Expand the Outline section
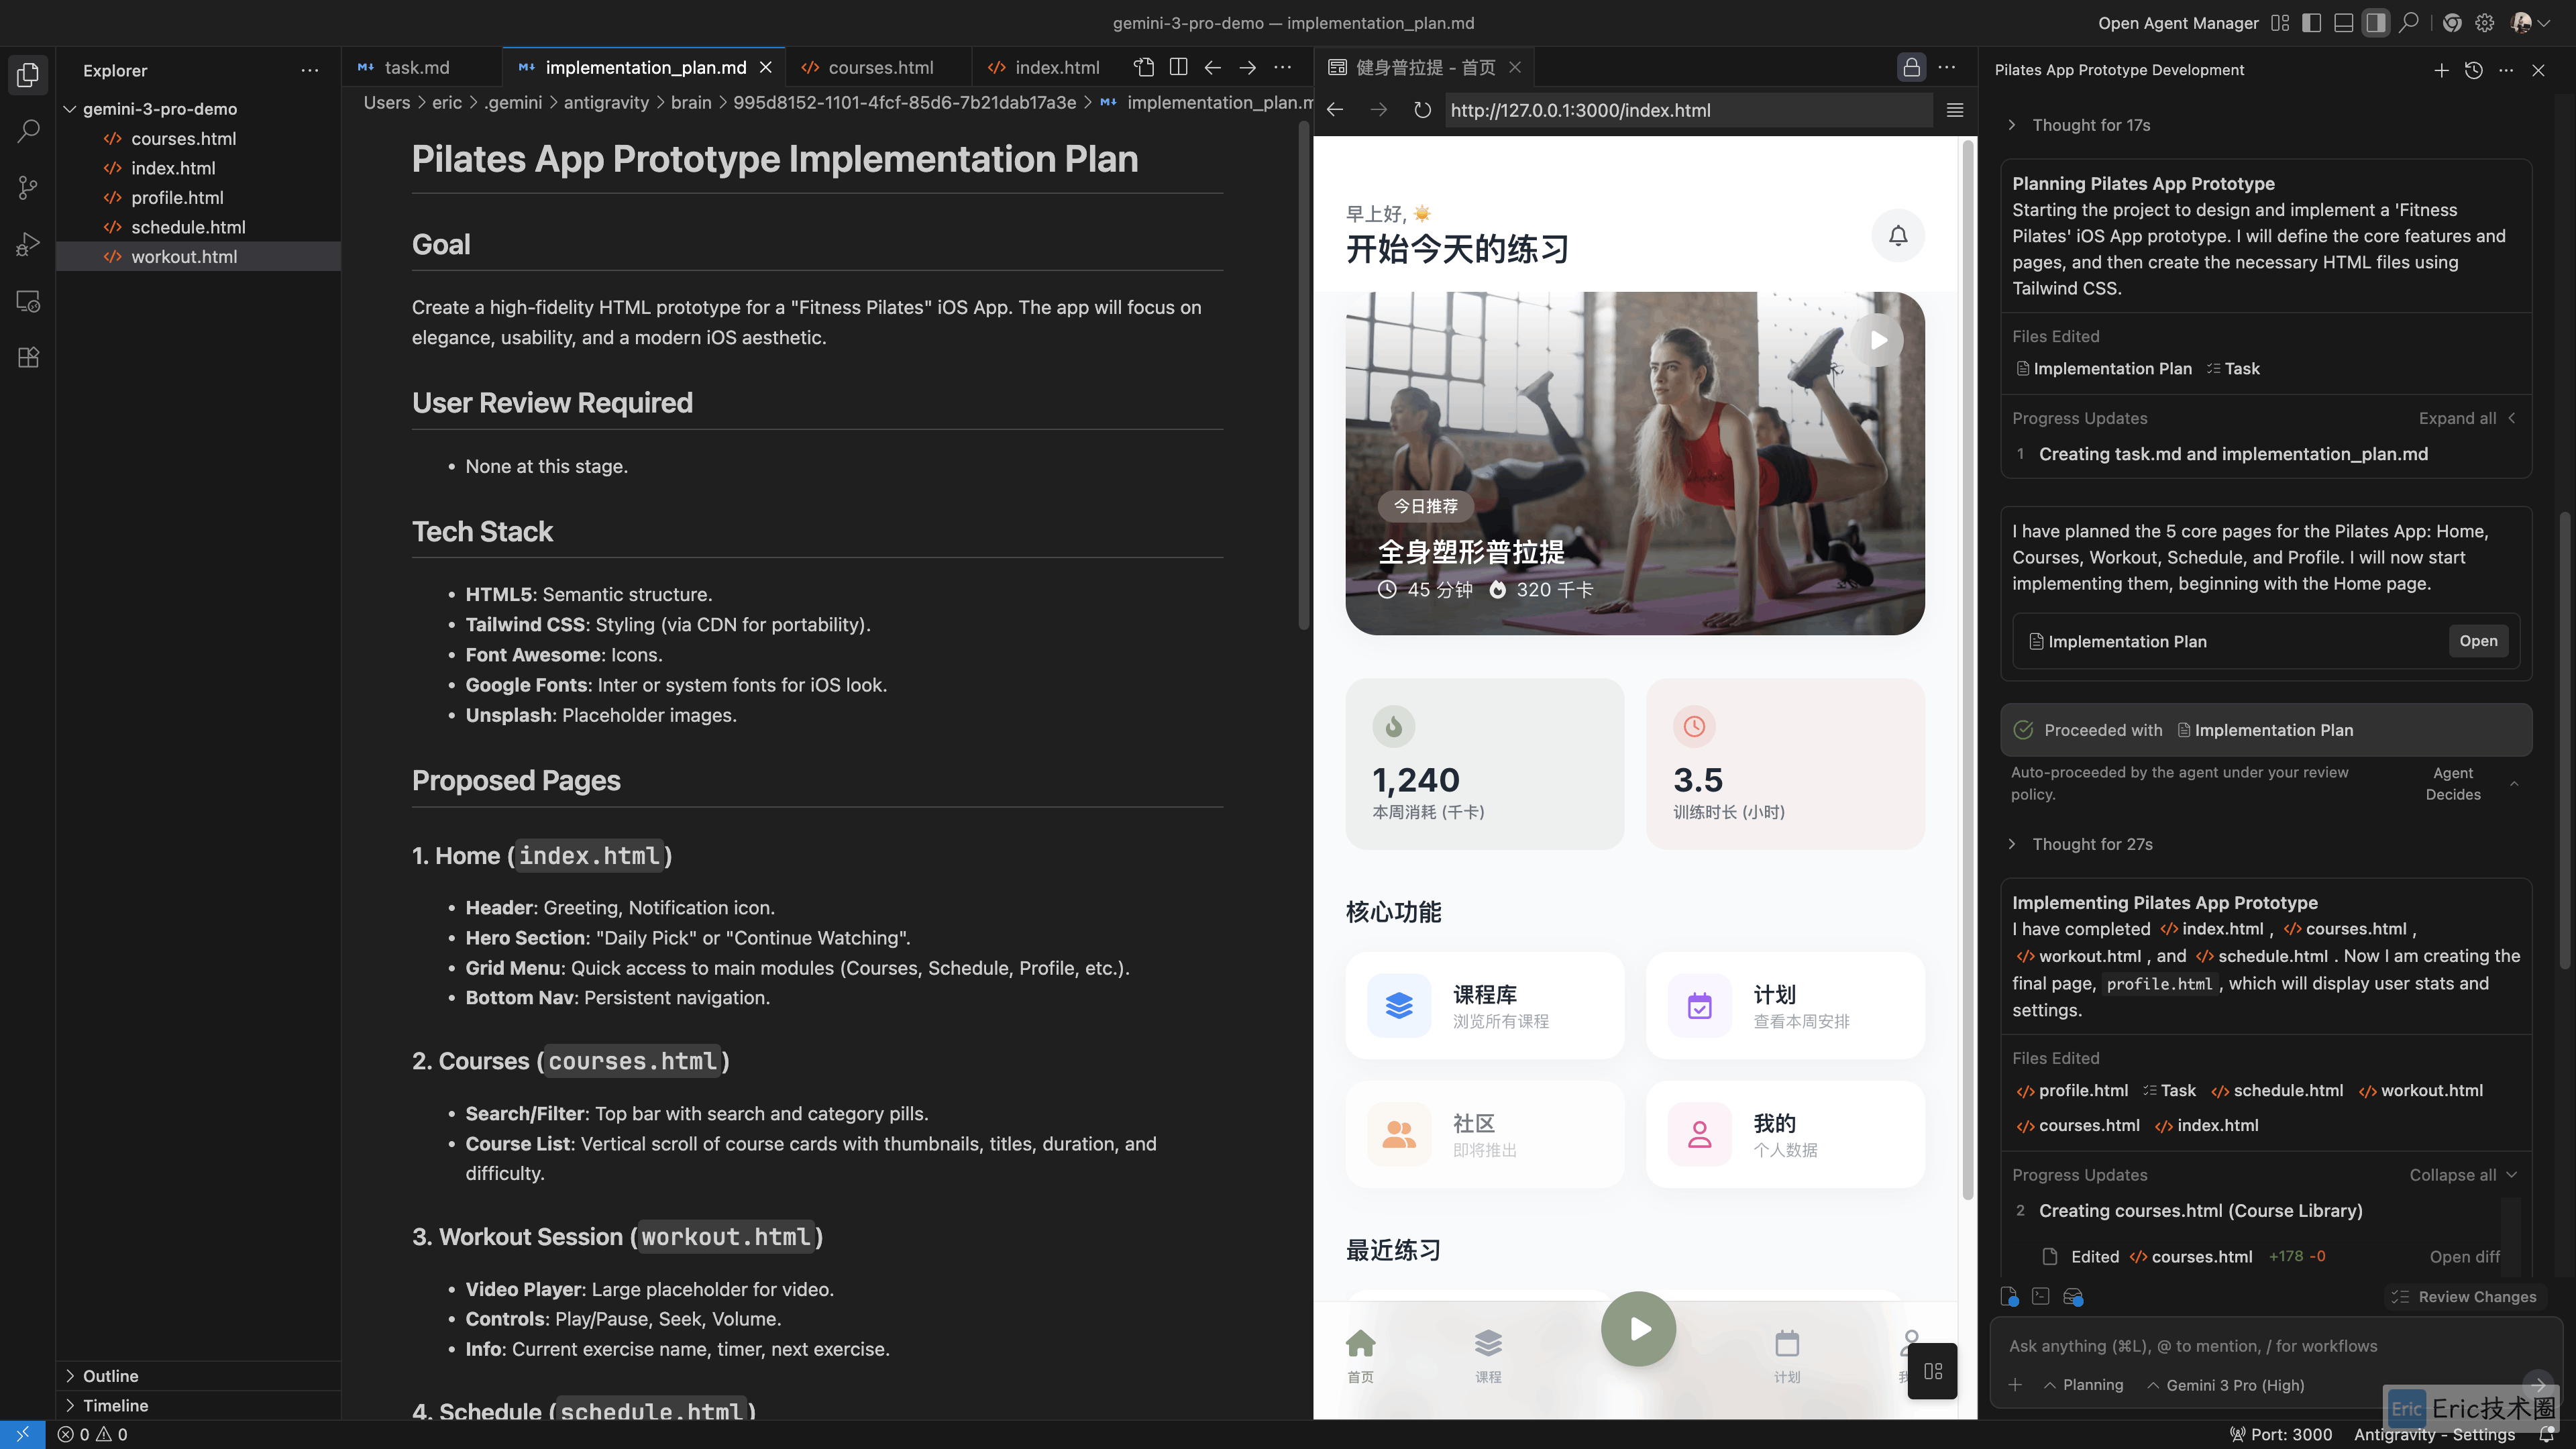Viewport: 2576px width, 1449px height. click(x=110, y=1376)
